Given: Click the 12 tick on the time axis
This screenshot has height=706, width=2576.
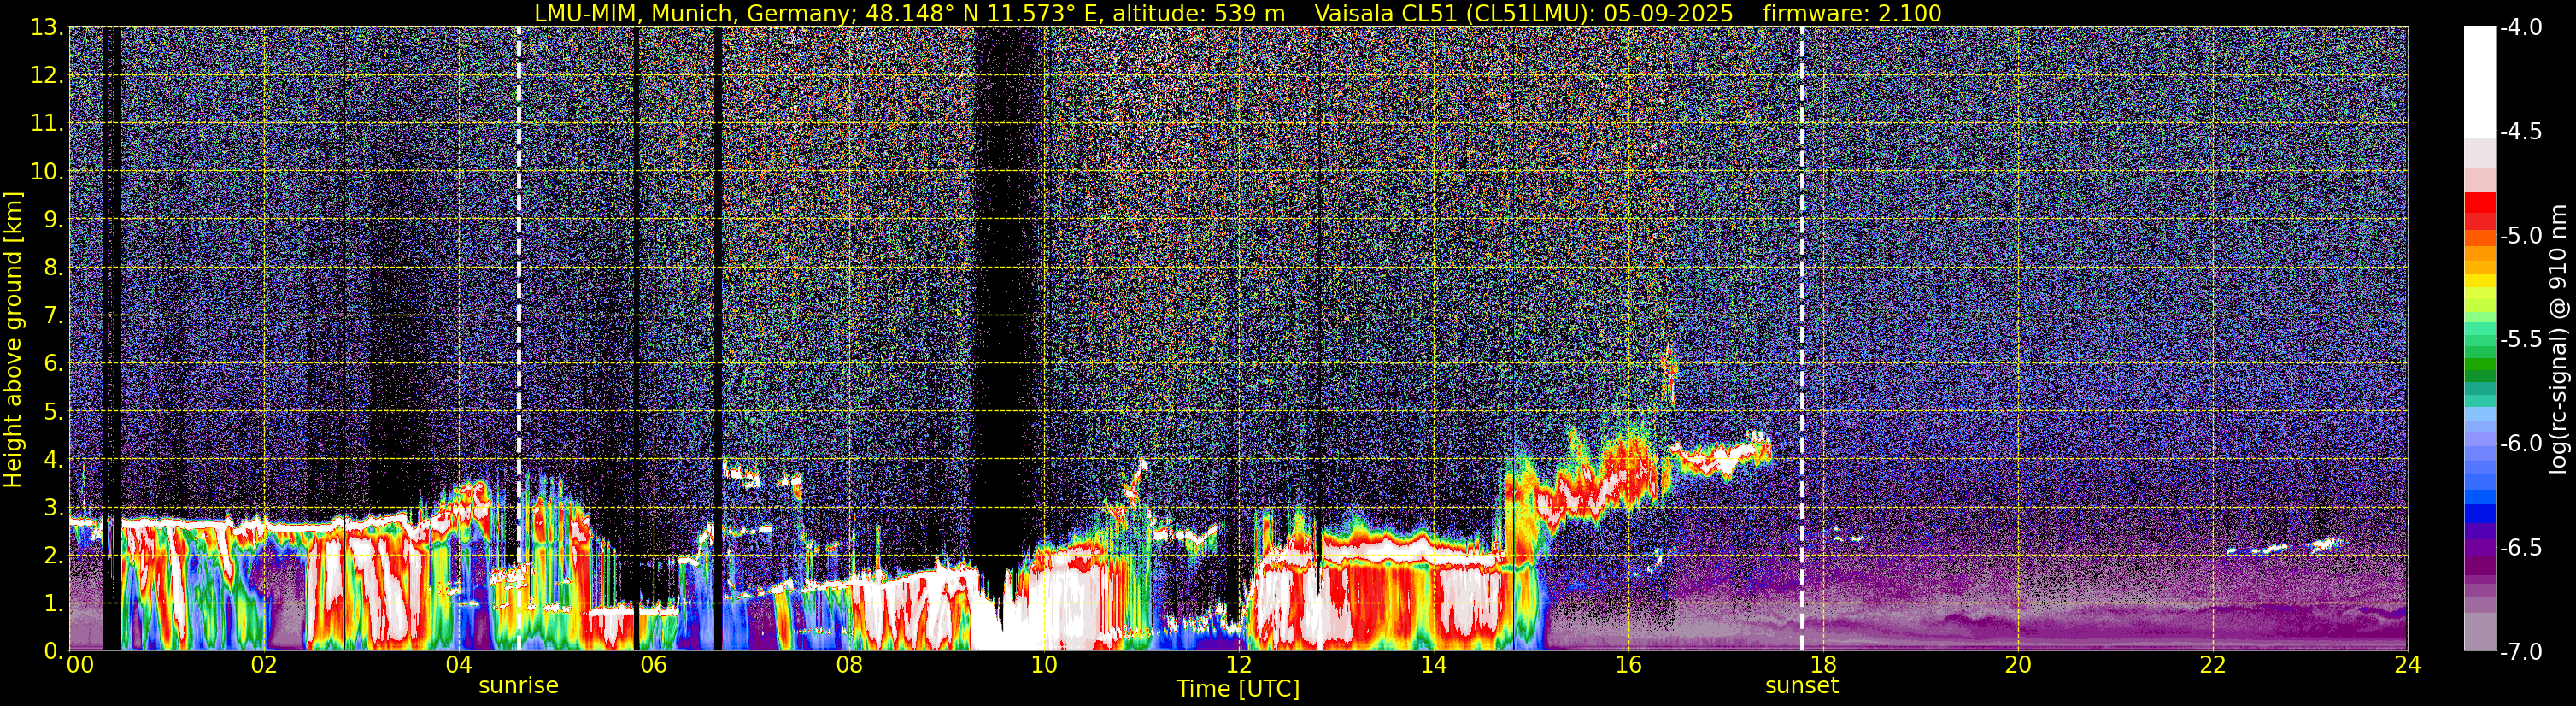Looking at the screenshot, I should coord(1238,666).
